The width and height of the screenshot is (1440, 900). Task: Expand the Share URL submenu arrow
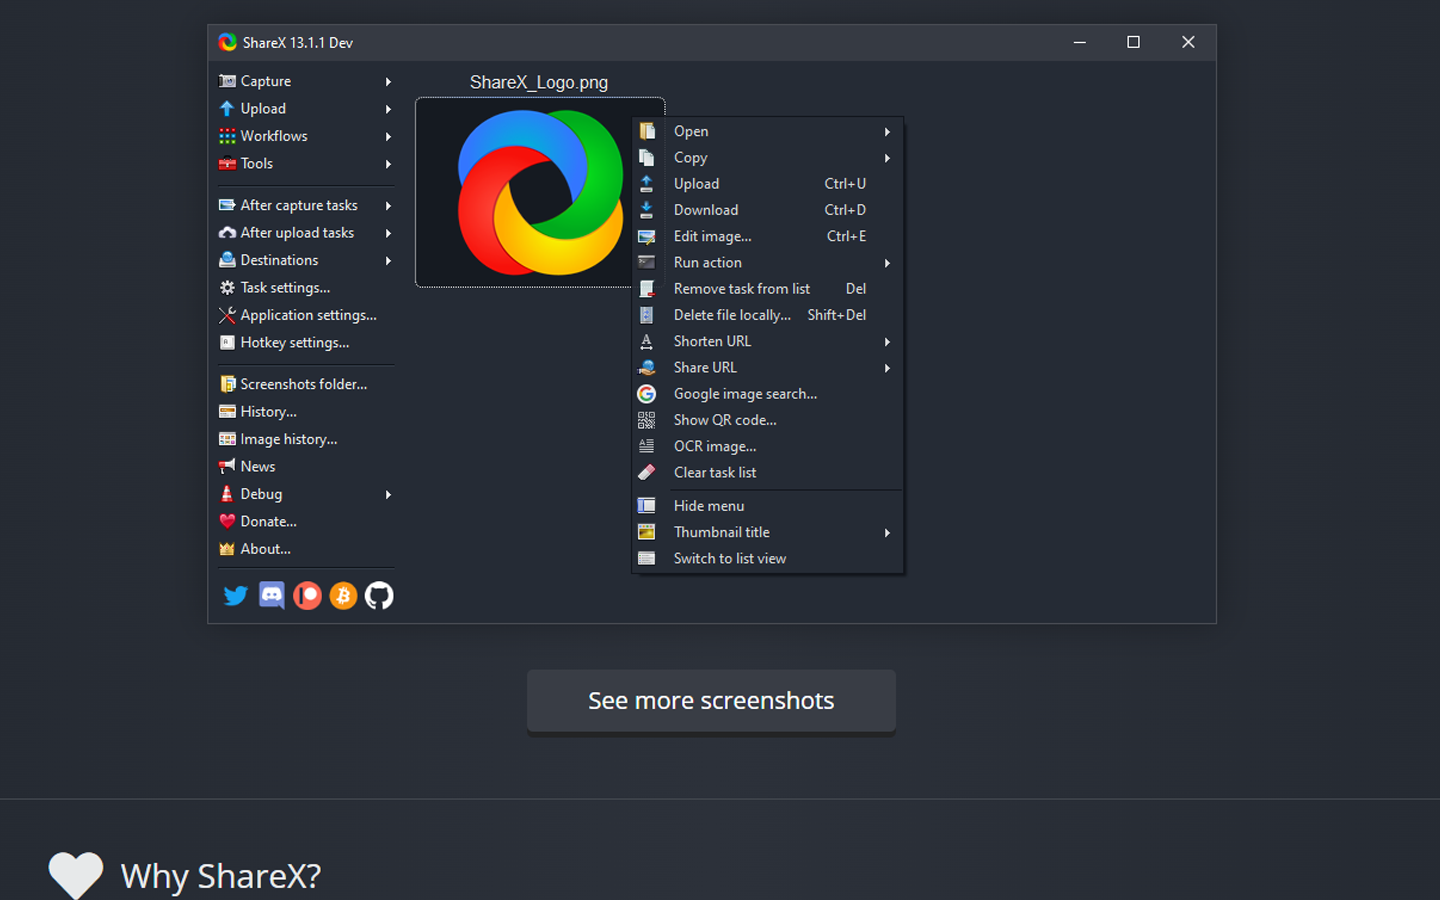coord(887,367)
